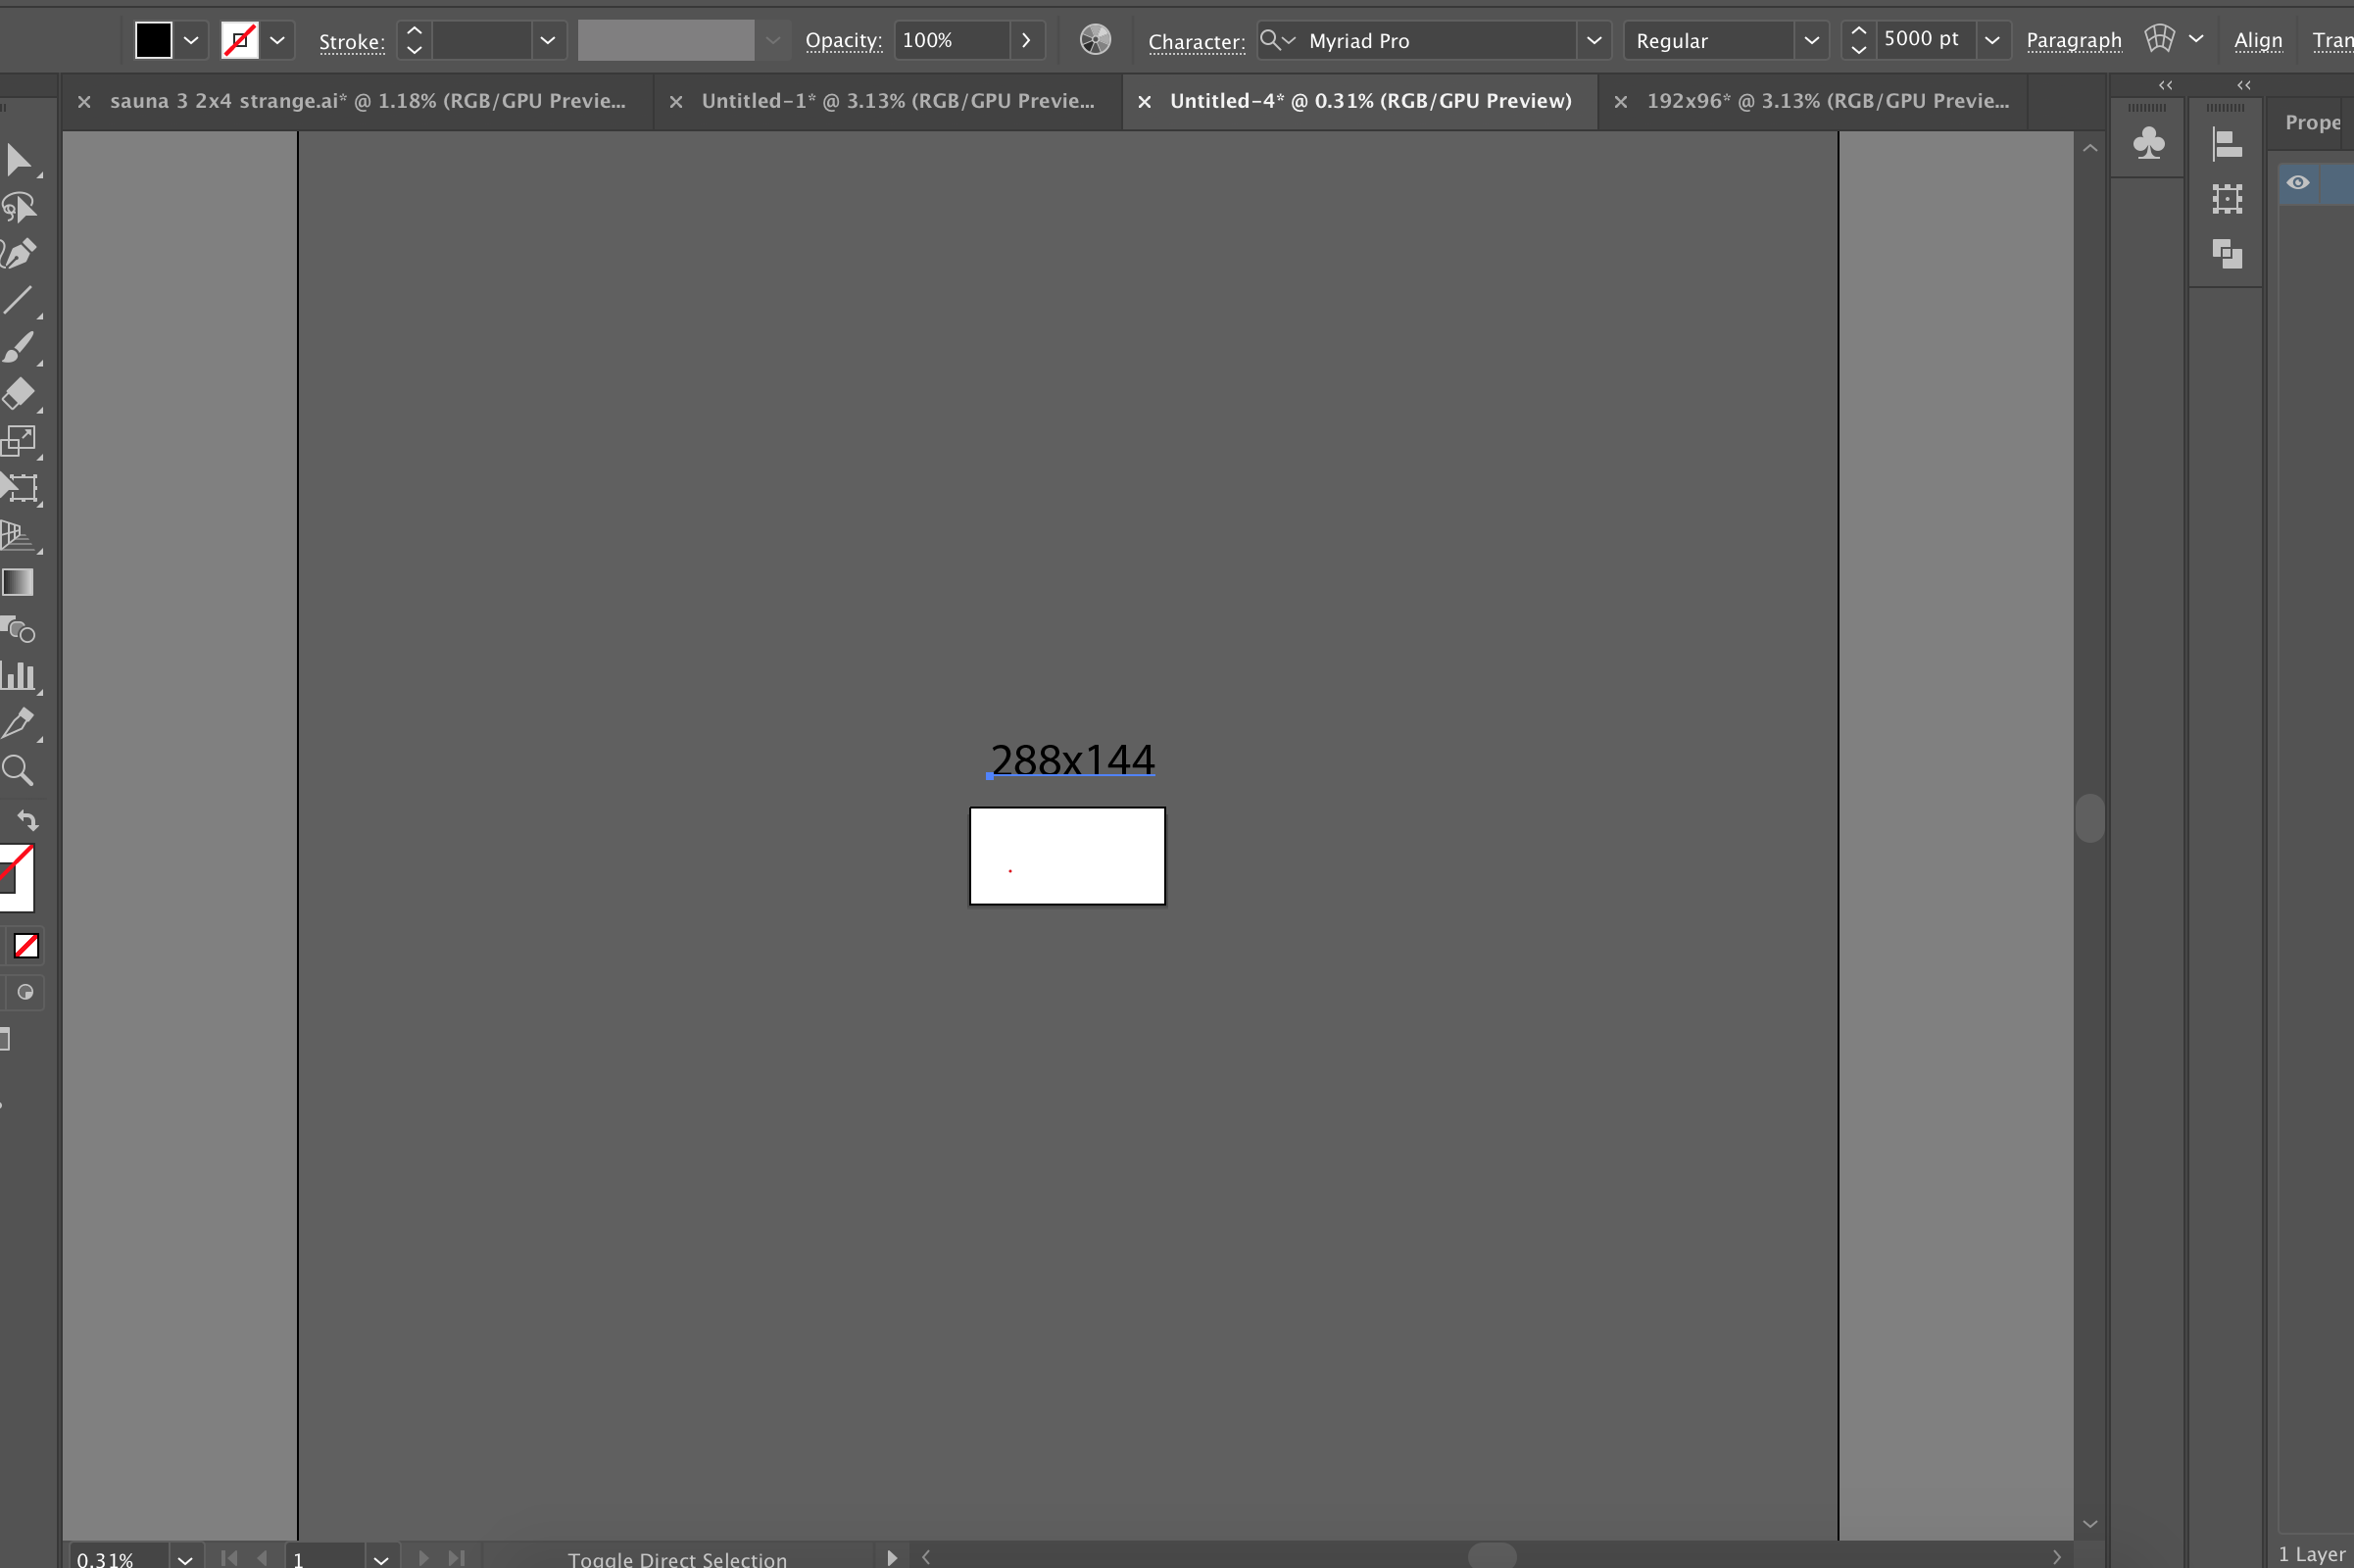Select the Selection arrow tool
Image resolution: width=2354 pixels, height=1568 pixels.
(x=18, y=159)
